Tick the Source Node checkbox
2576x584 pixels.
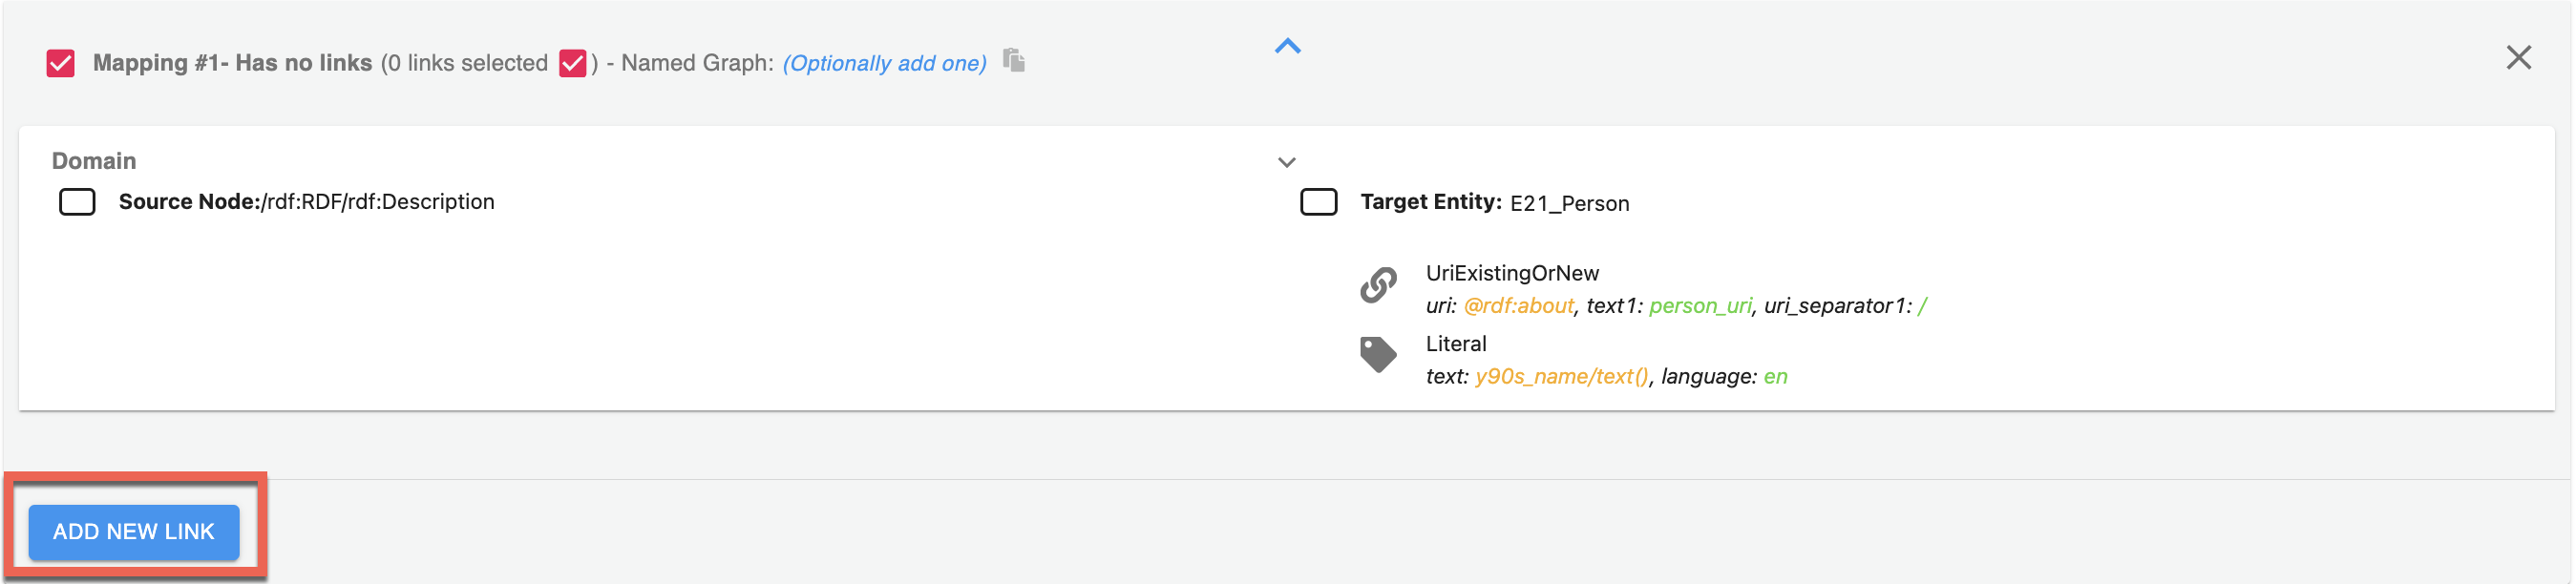(77, 202)
